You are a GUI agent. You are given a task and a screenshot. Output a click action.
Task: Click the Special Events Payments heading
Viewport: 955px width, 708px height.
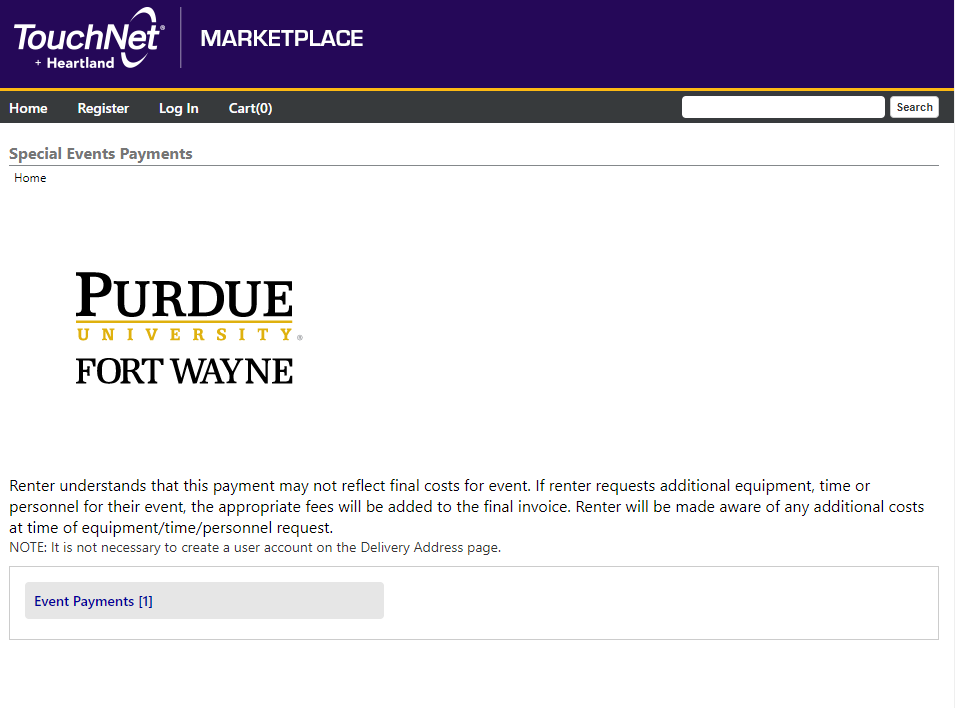pyautogui.click(x=100, y=154)
